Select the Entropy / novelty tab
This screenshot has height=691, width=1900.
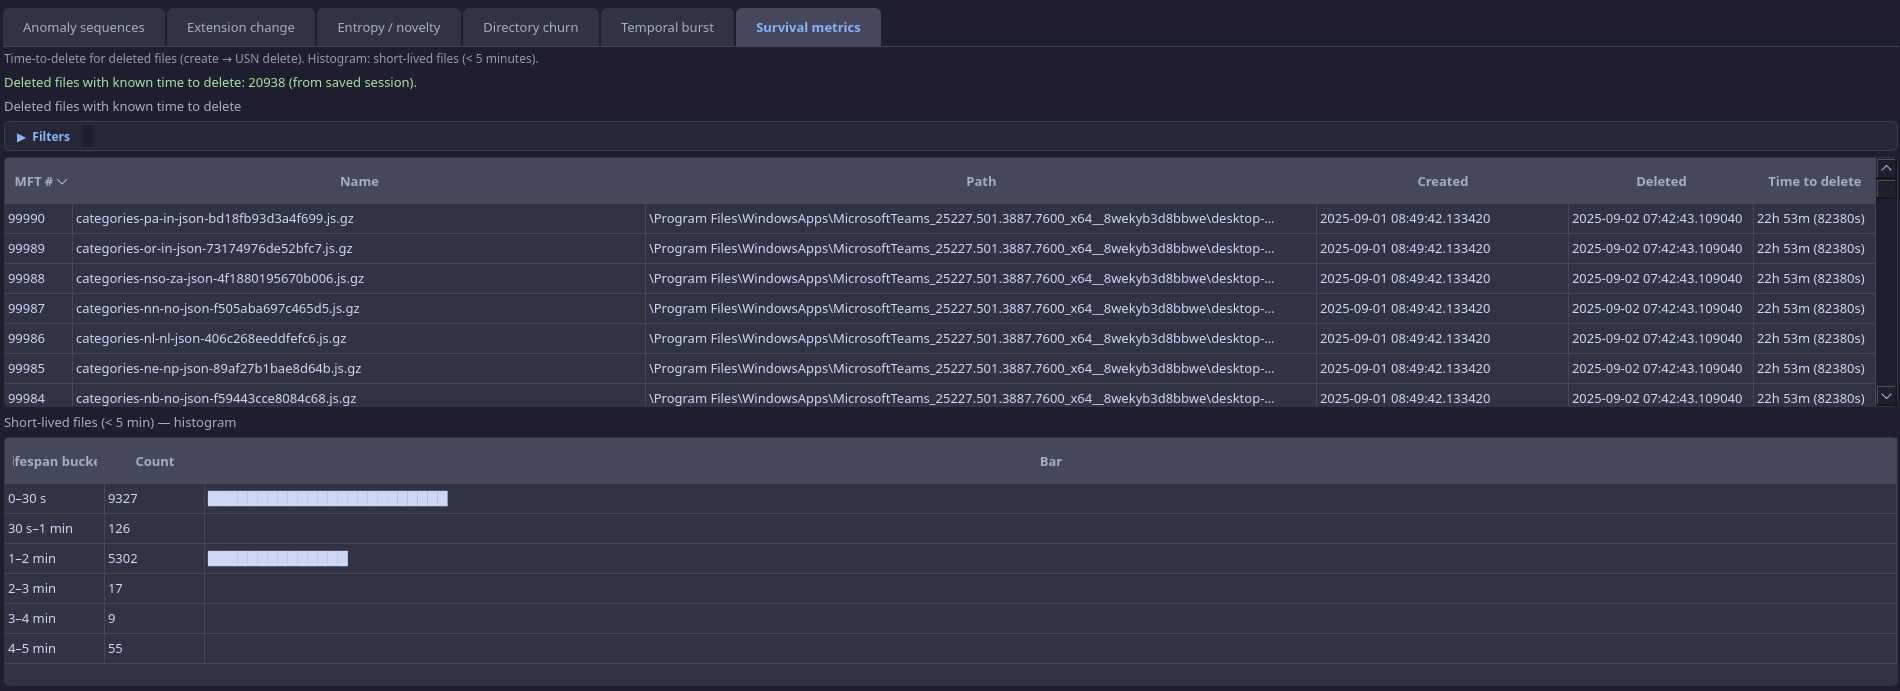coord(388,27)
